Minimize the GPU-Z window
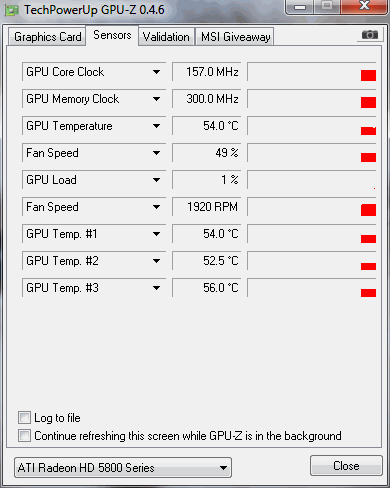Viewport: 390px width, 488px height. click(300, 7)
